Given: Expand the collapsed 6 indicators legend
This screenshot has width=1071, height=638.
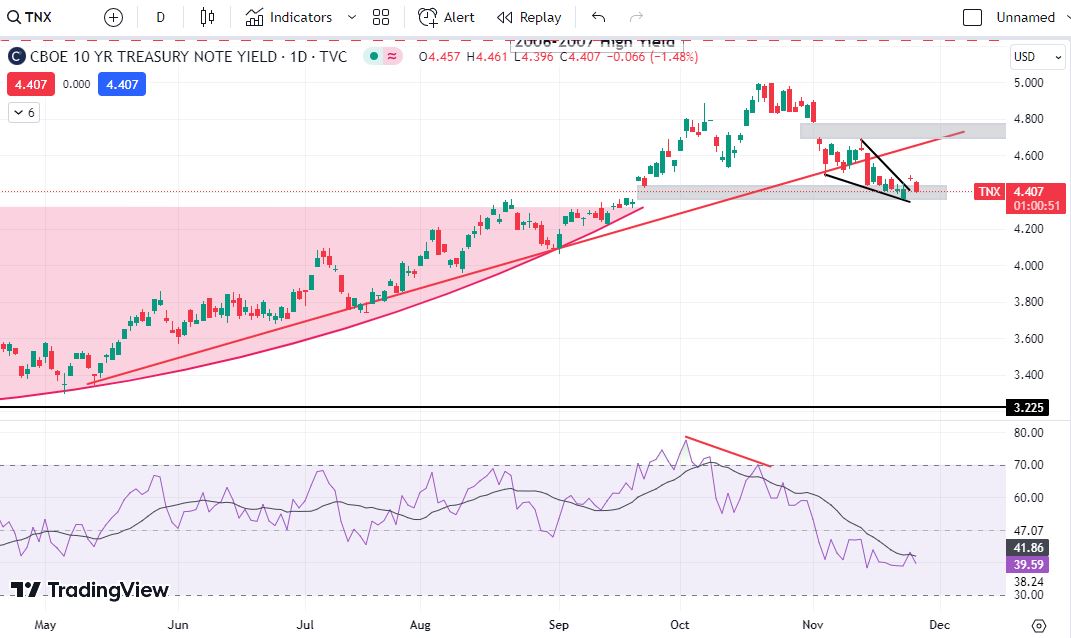Looking at the screenshot, I should [x=24, y=113].
